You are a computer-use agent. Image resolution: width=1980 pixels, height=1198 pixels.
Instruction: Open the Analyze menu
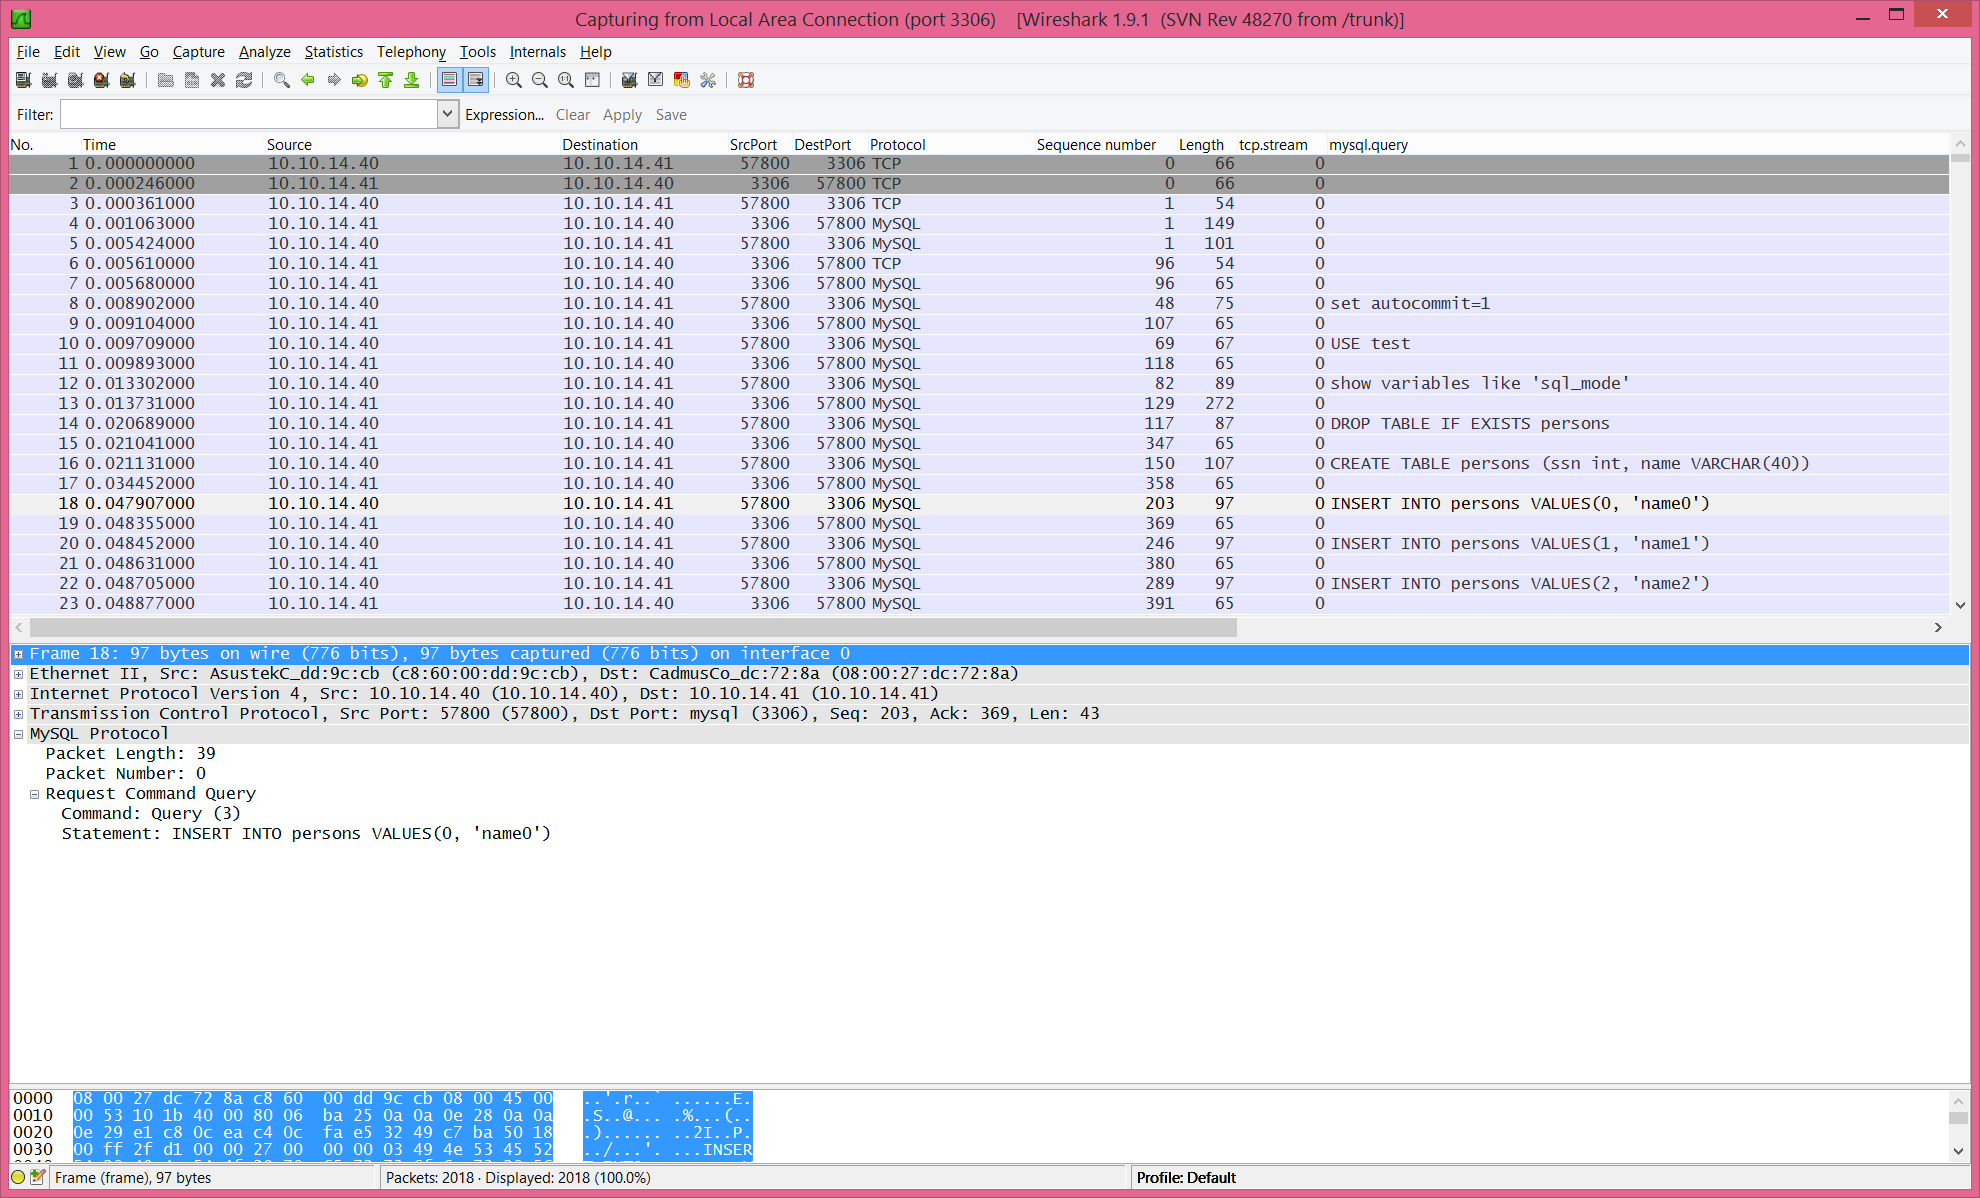click(x=264, y=52)
